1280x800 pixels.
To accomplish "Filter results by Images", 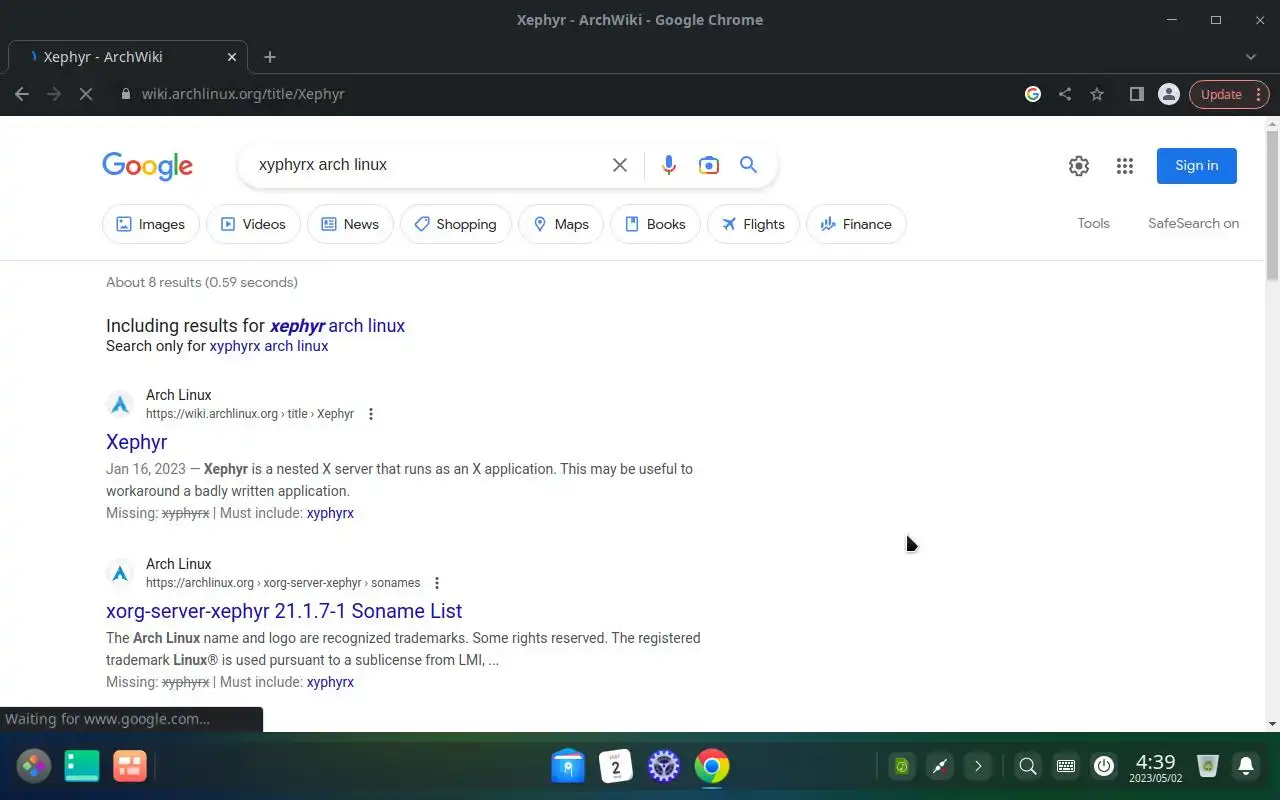I will (x=151, y=224).
